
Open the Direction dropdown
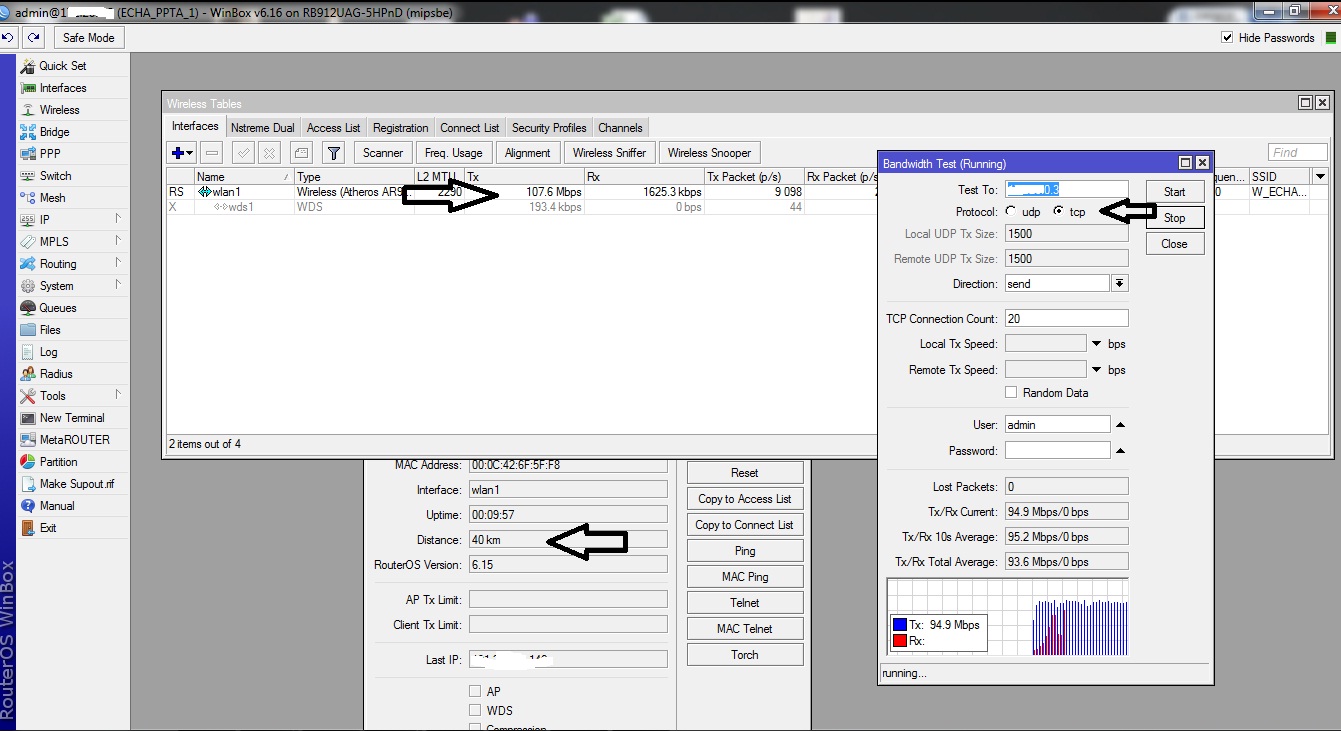pyautogui.click(x=1120, y=284)
